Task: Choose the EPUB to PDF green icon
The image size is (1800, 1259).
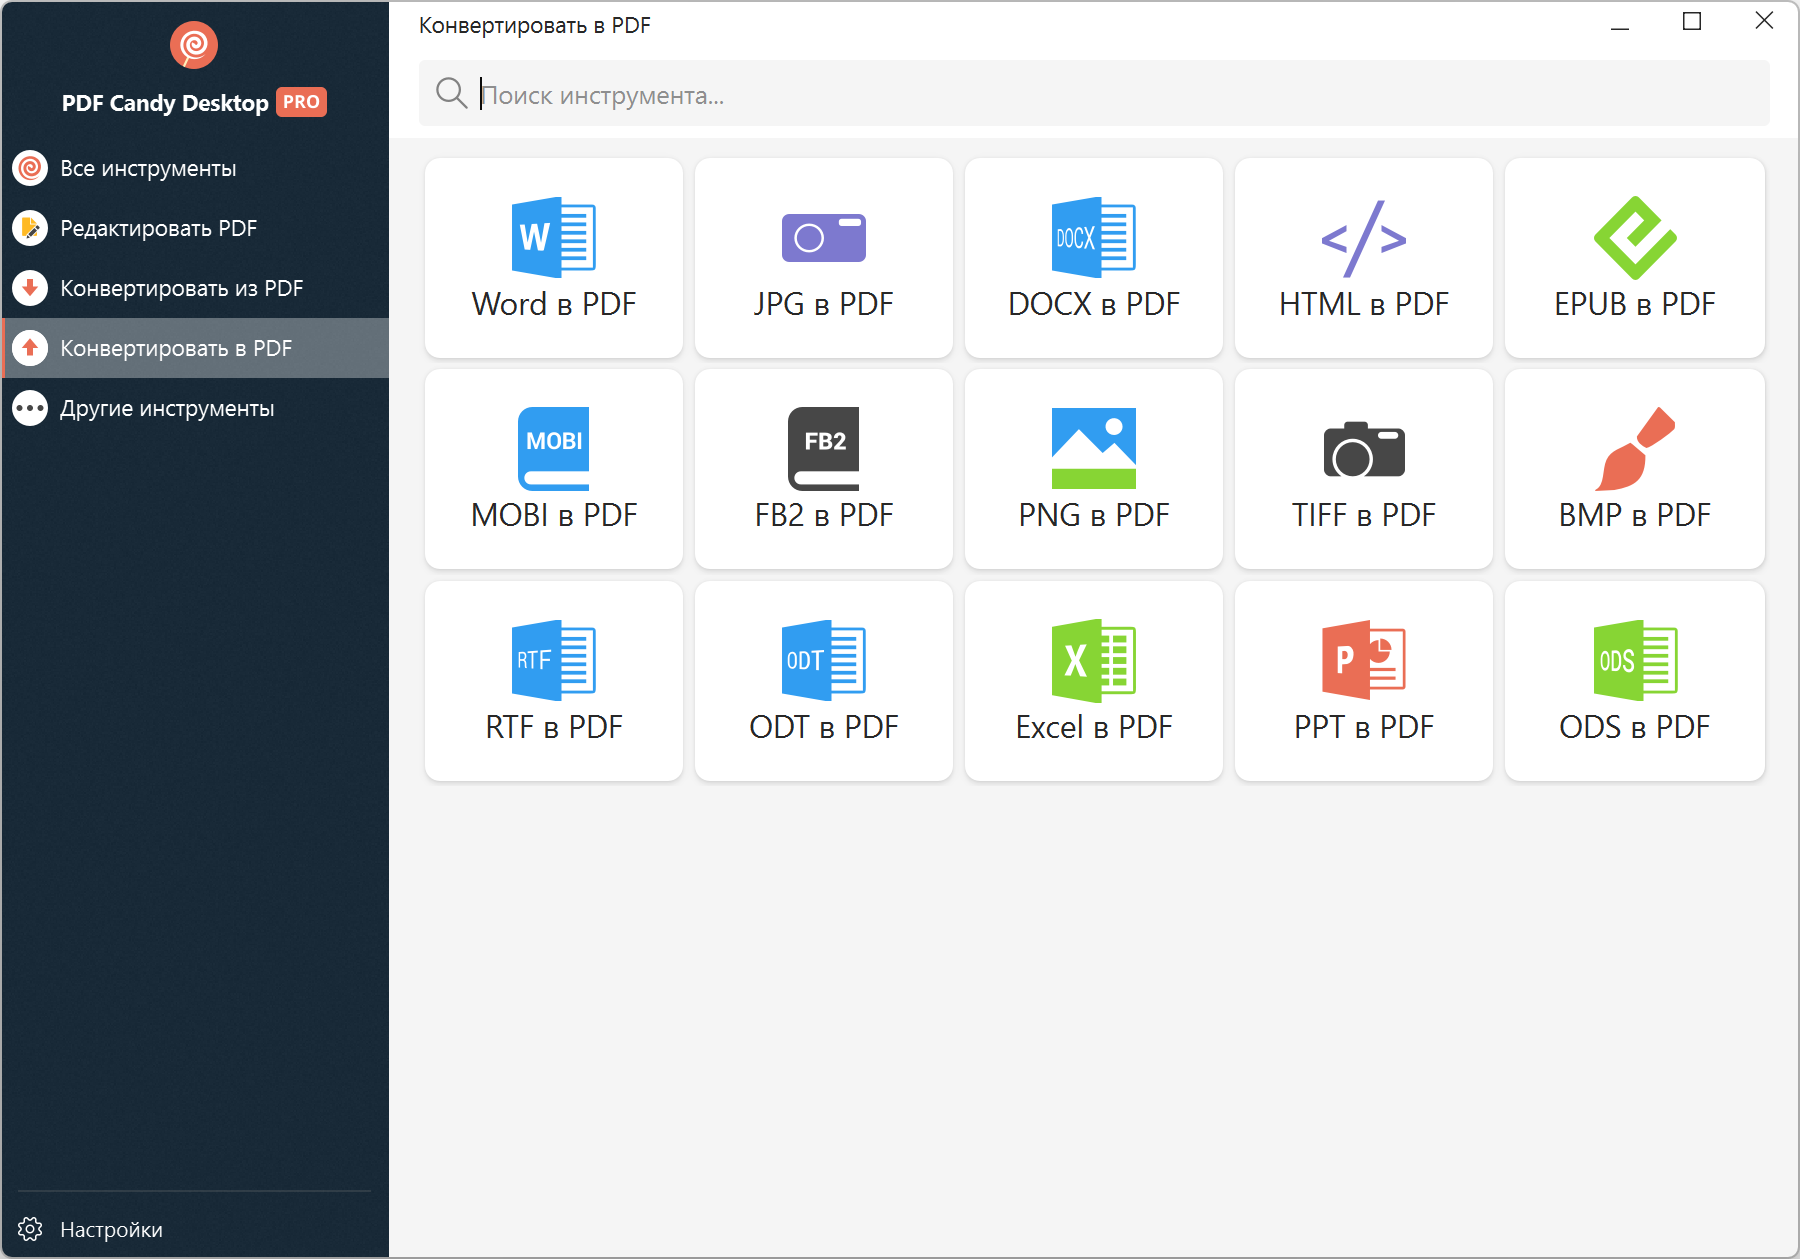Action: coord(1634,238)
